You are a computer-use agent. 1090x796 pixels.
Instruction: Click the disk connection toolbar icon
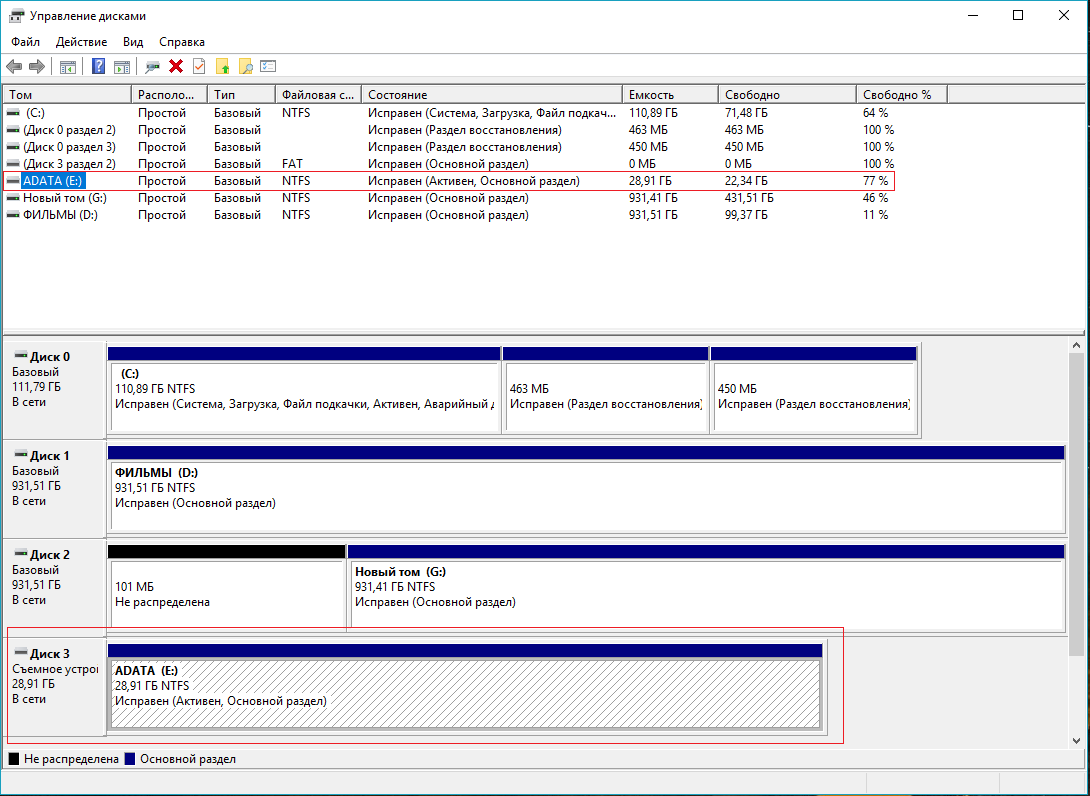tap(152, 67)
